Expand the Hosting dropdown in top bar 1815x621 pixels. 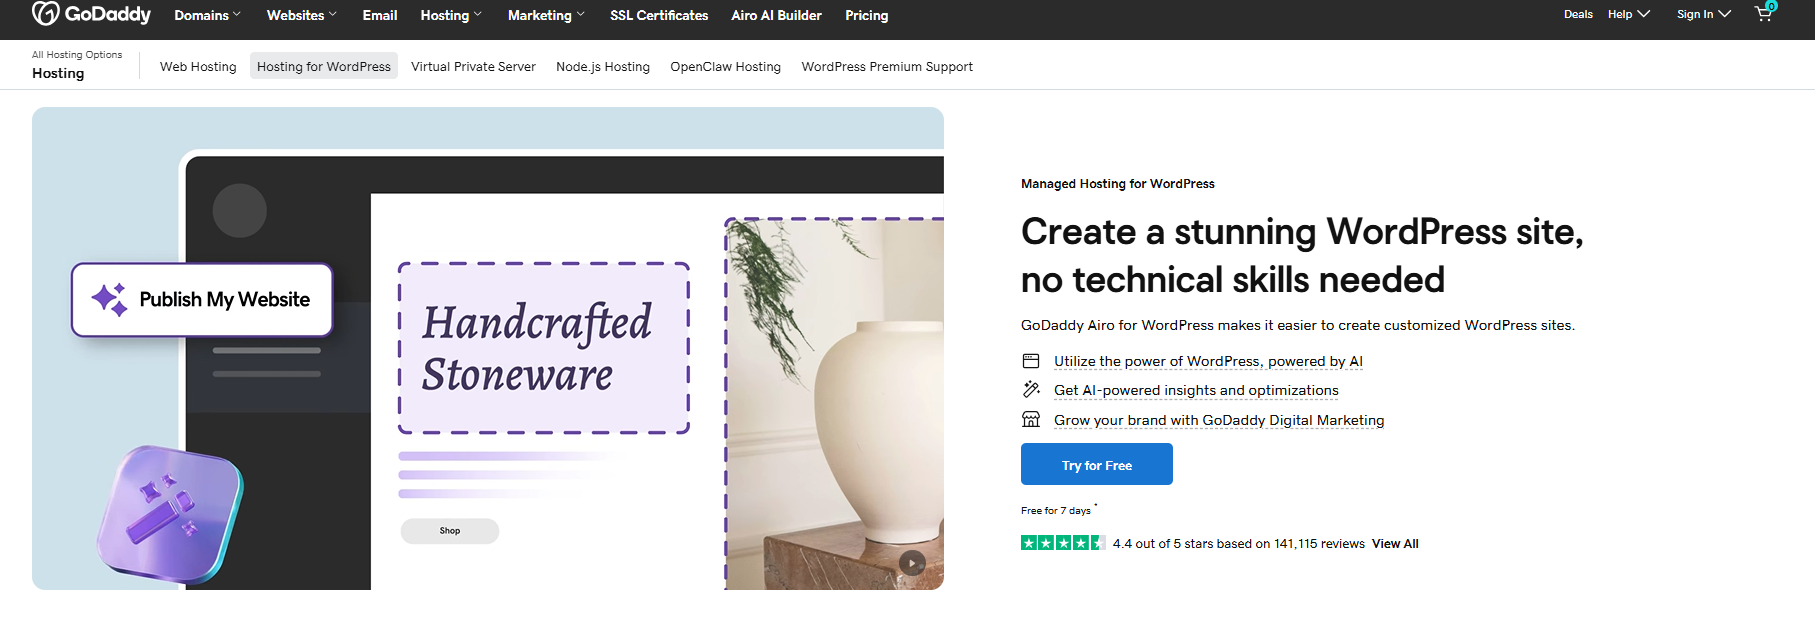point(451,15)
